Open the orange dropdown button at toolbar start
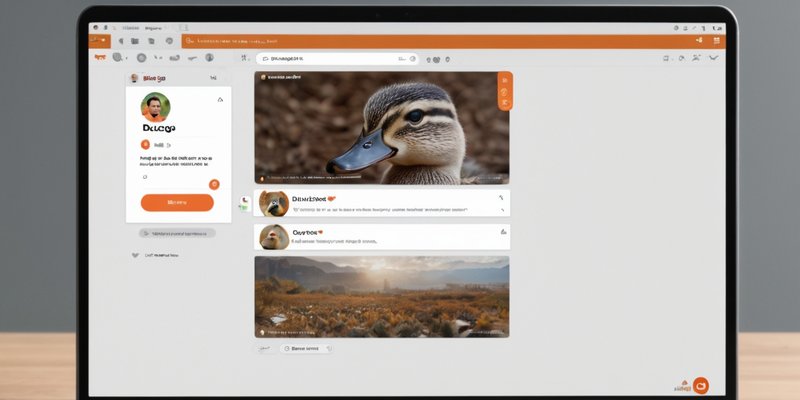800x400 pixels. coord(99,40)
